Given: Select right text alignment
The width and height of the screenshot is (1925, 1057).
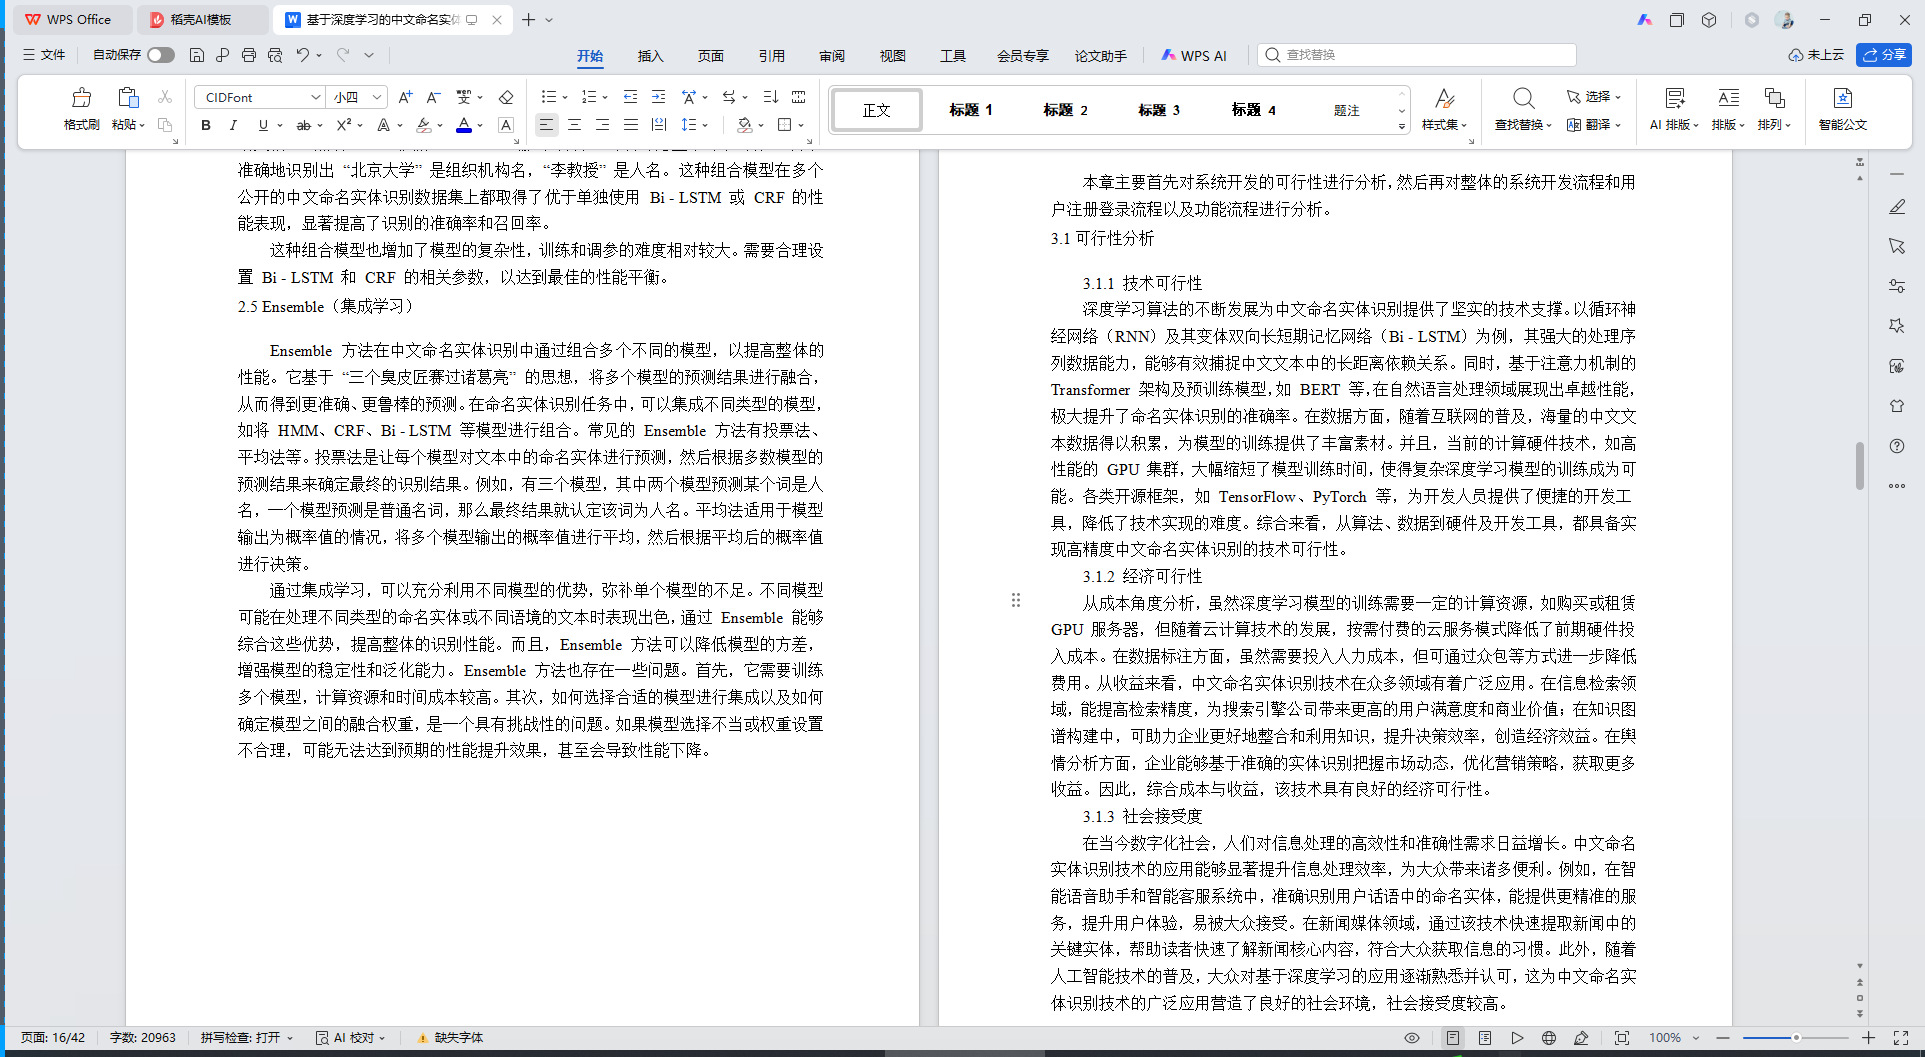Looking at the screenshot, I should pyautogui.click(x=602, y=125).
